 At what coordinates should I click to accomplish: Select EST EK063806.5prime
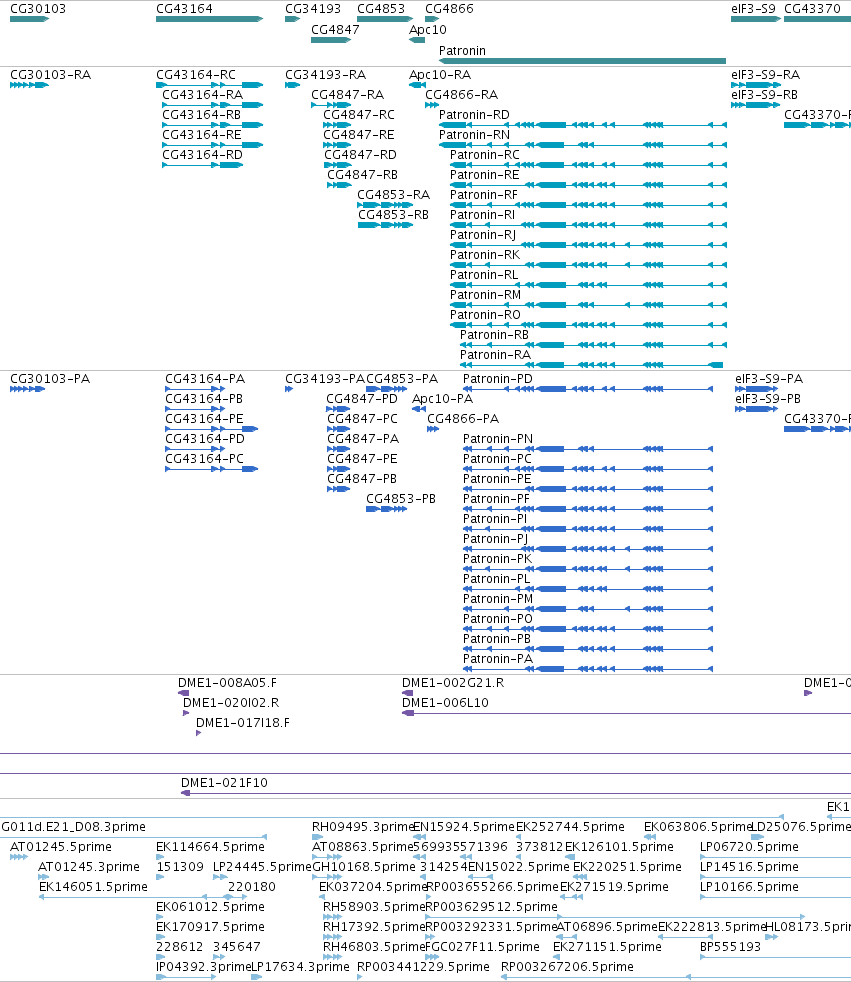698,827
